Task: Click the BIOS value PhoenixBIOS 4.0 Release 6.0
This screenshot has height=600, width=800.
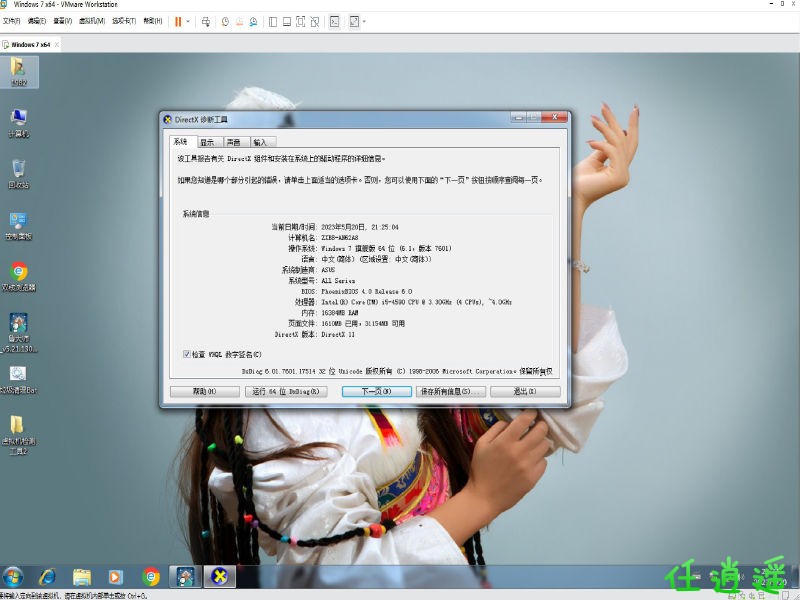Action: (x=367, y=291)
